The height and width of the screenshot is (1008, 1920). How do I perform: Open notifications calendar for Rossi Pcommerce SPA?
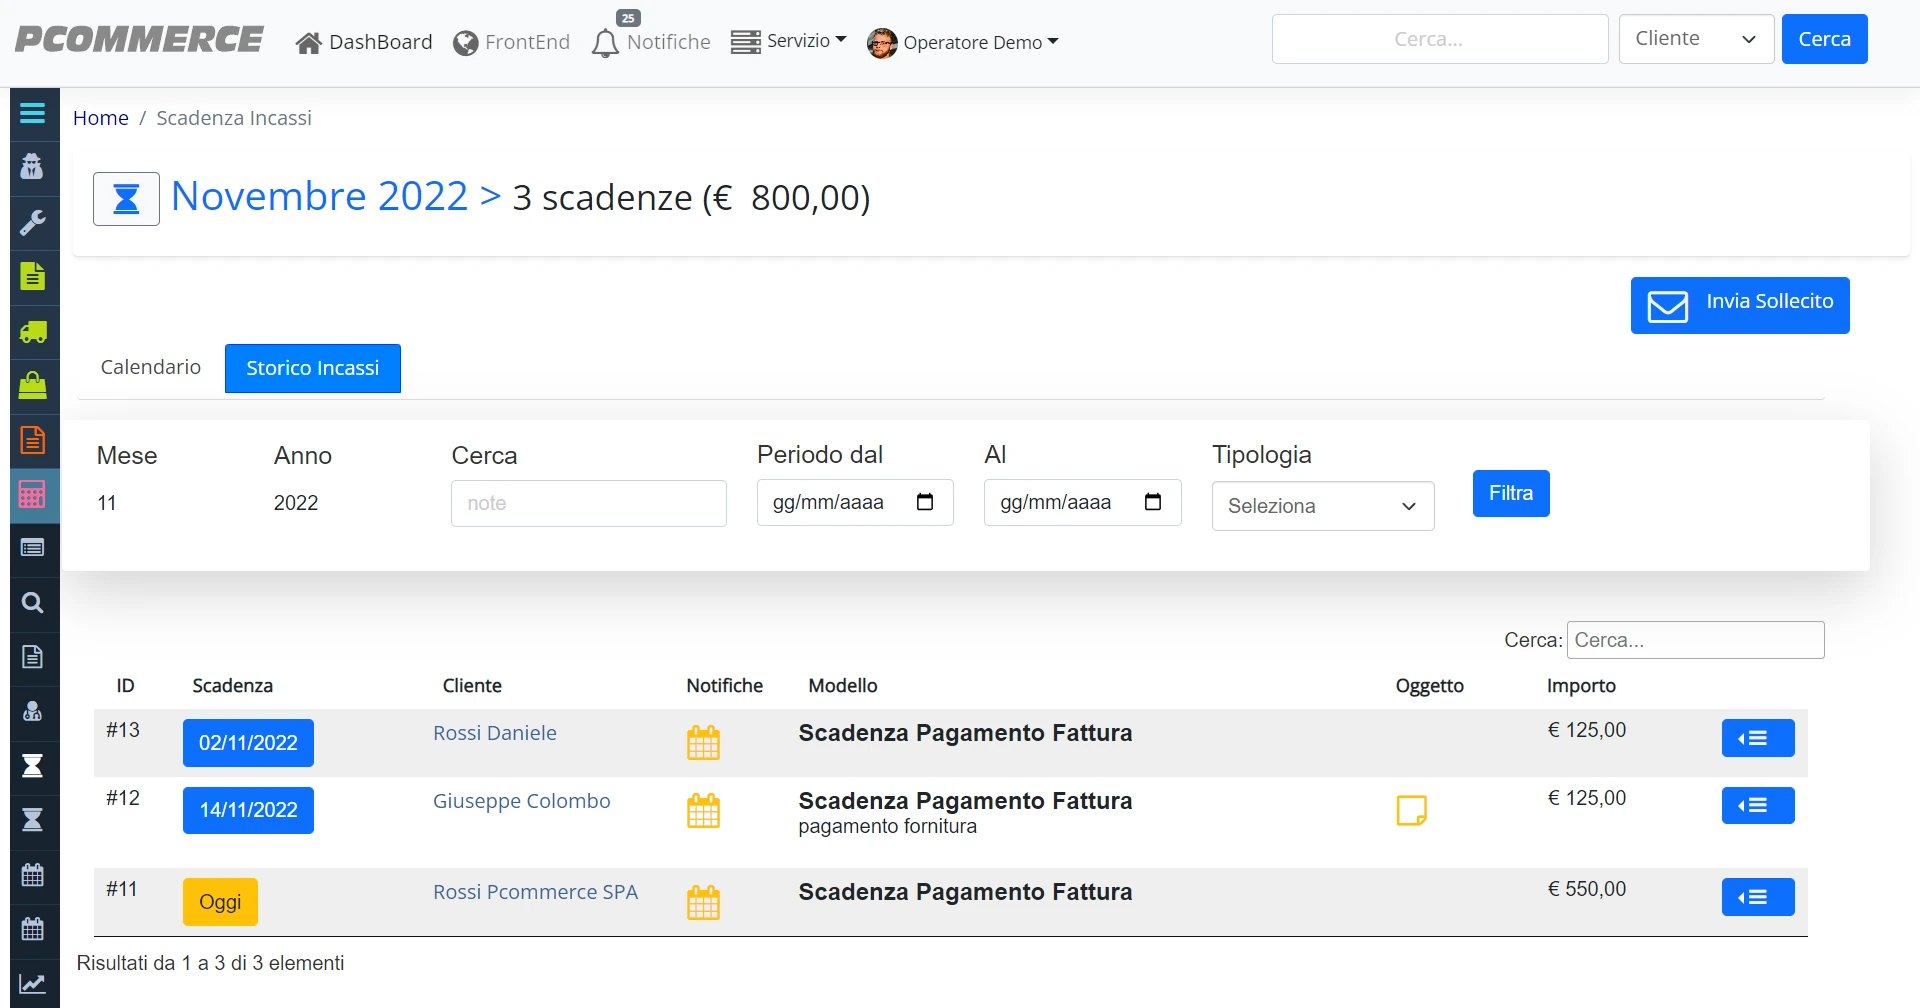tap(703, 903)
